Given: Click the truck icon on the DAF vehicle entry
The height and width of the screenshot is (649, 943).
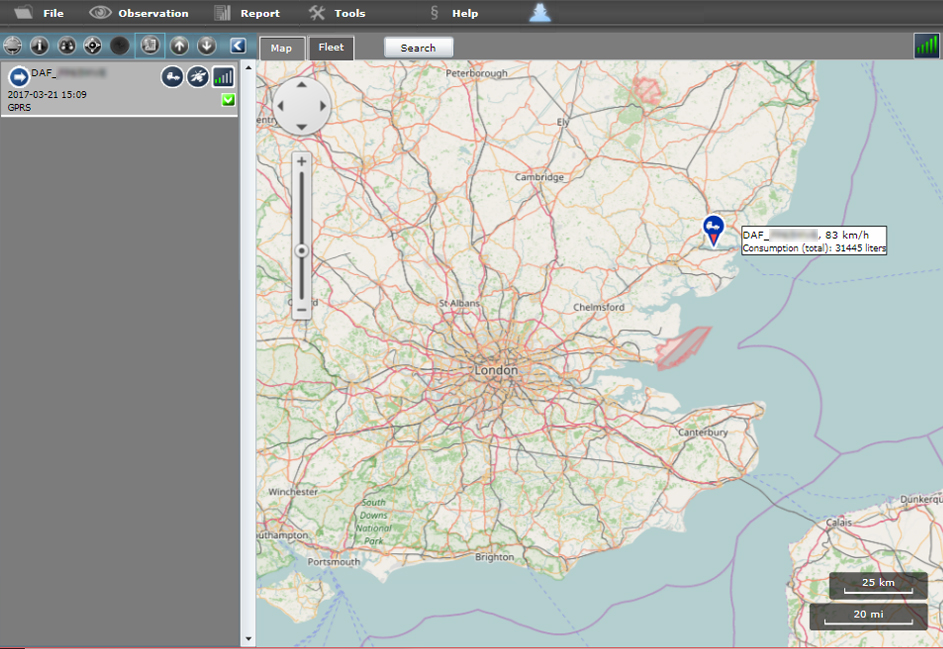Looking at the screenshot, I should pos(172,77).
